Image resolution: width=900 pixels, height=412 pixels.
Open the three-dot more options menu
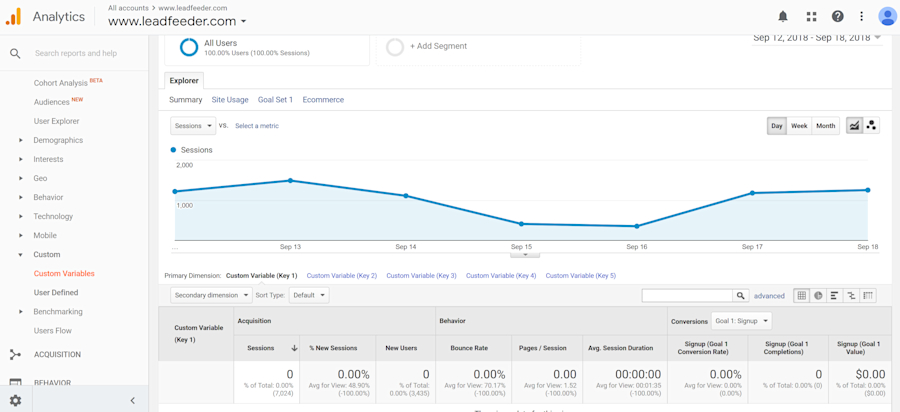coord(862,16)
